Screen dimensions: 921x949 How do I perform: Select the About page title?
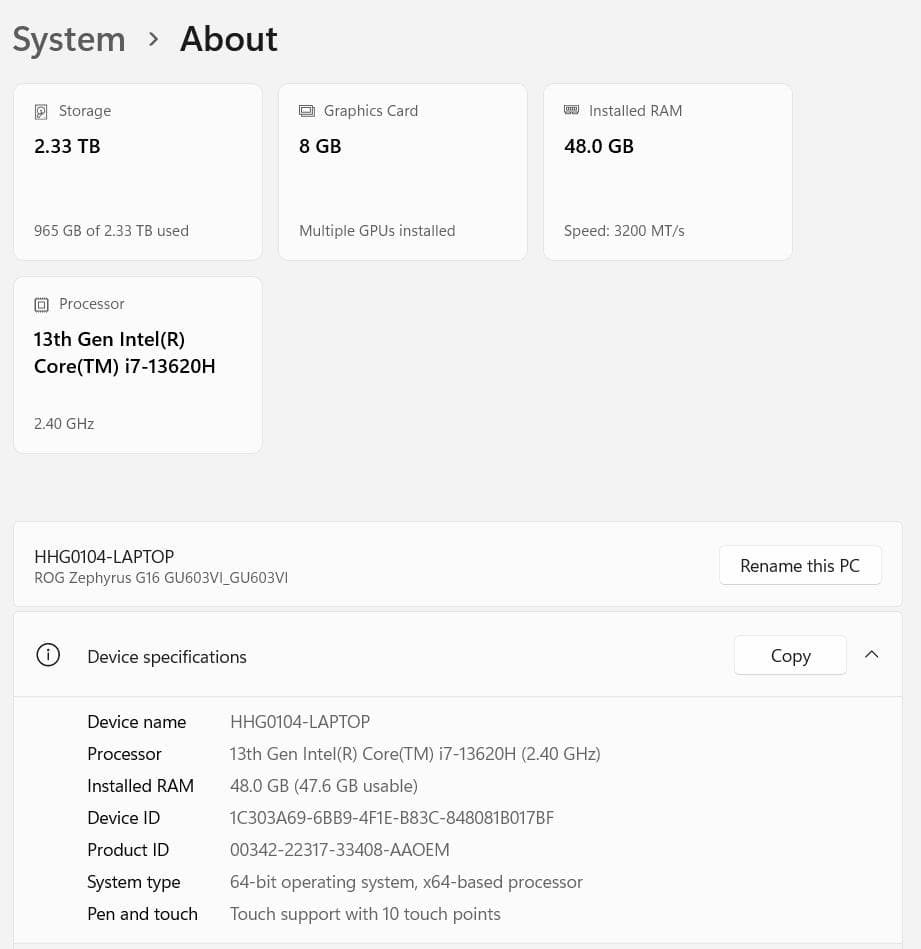tap(228, 38)
